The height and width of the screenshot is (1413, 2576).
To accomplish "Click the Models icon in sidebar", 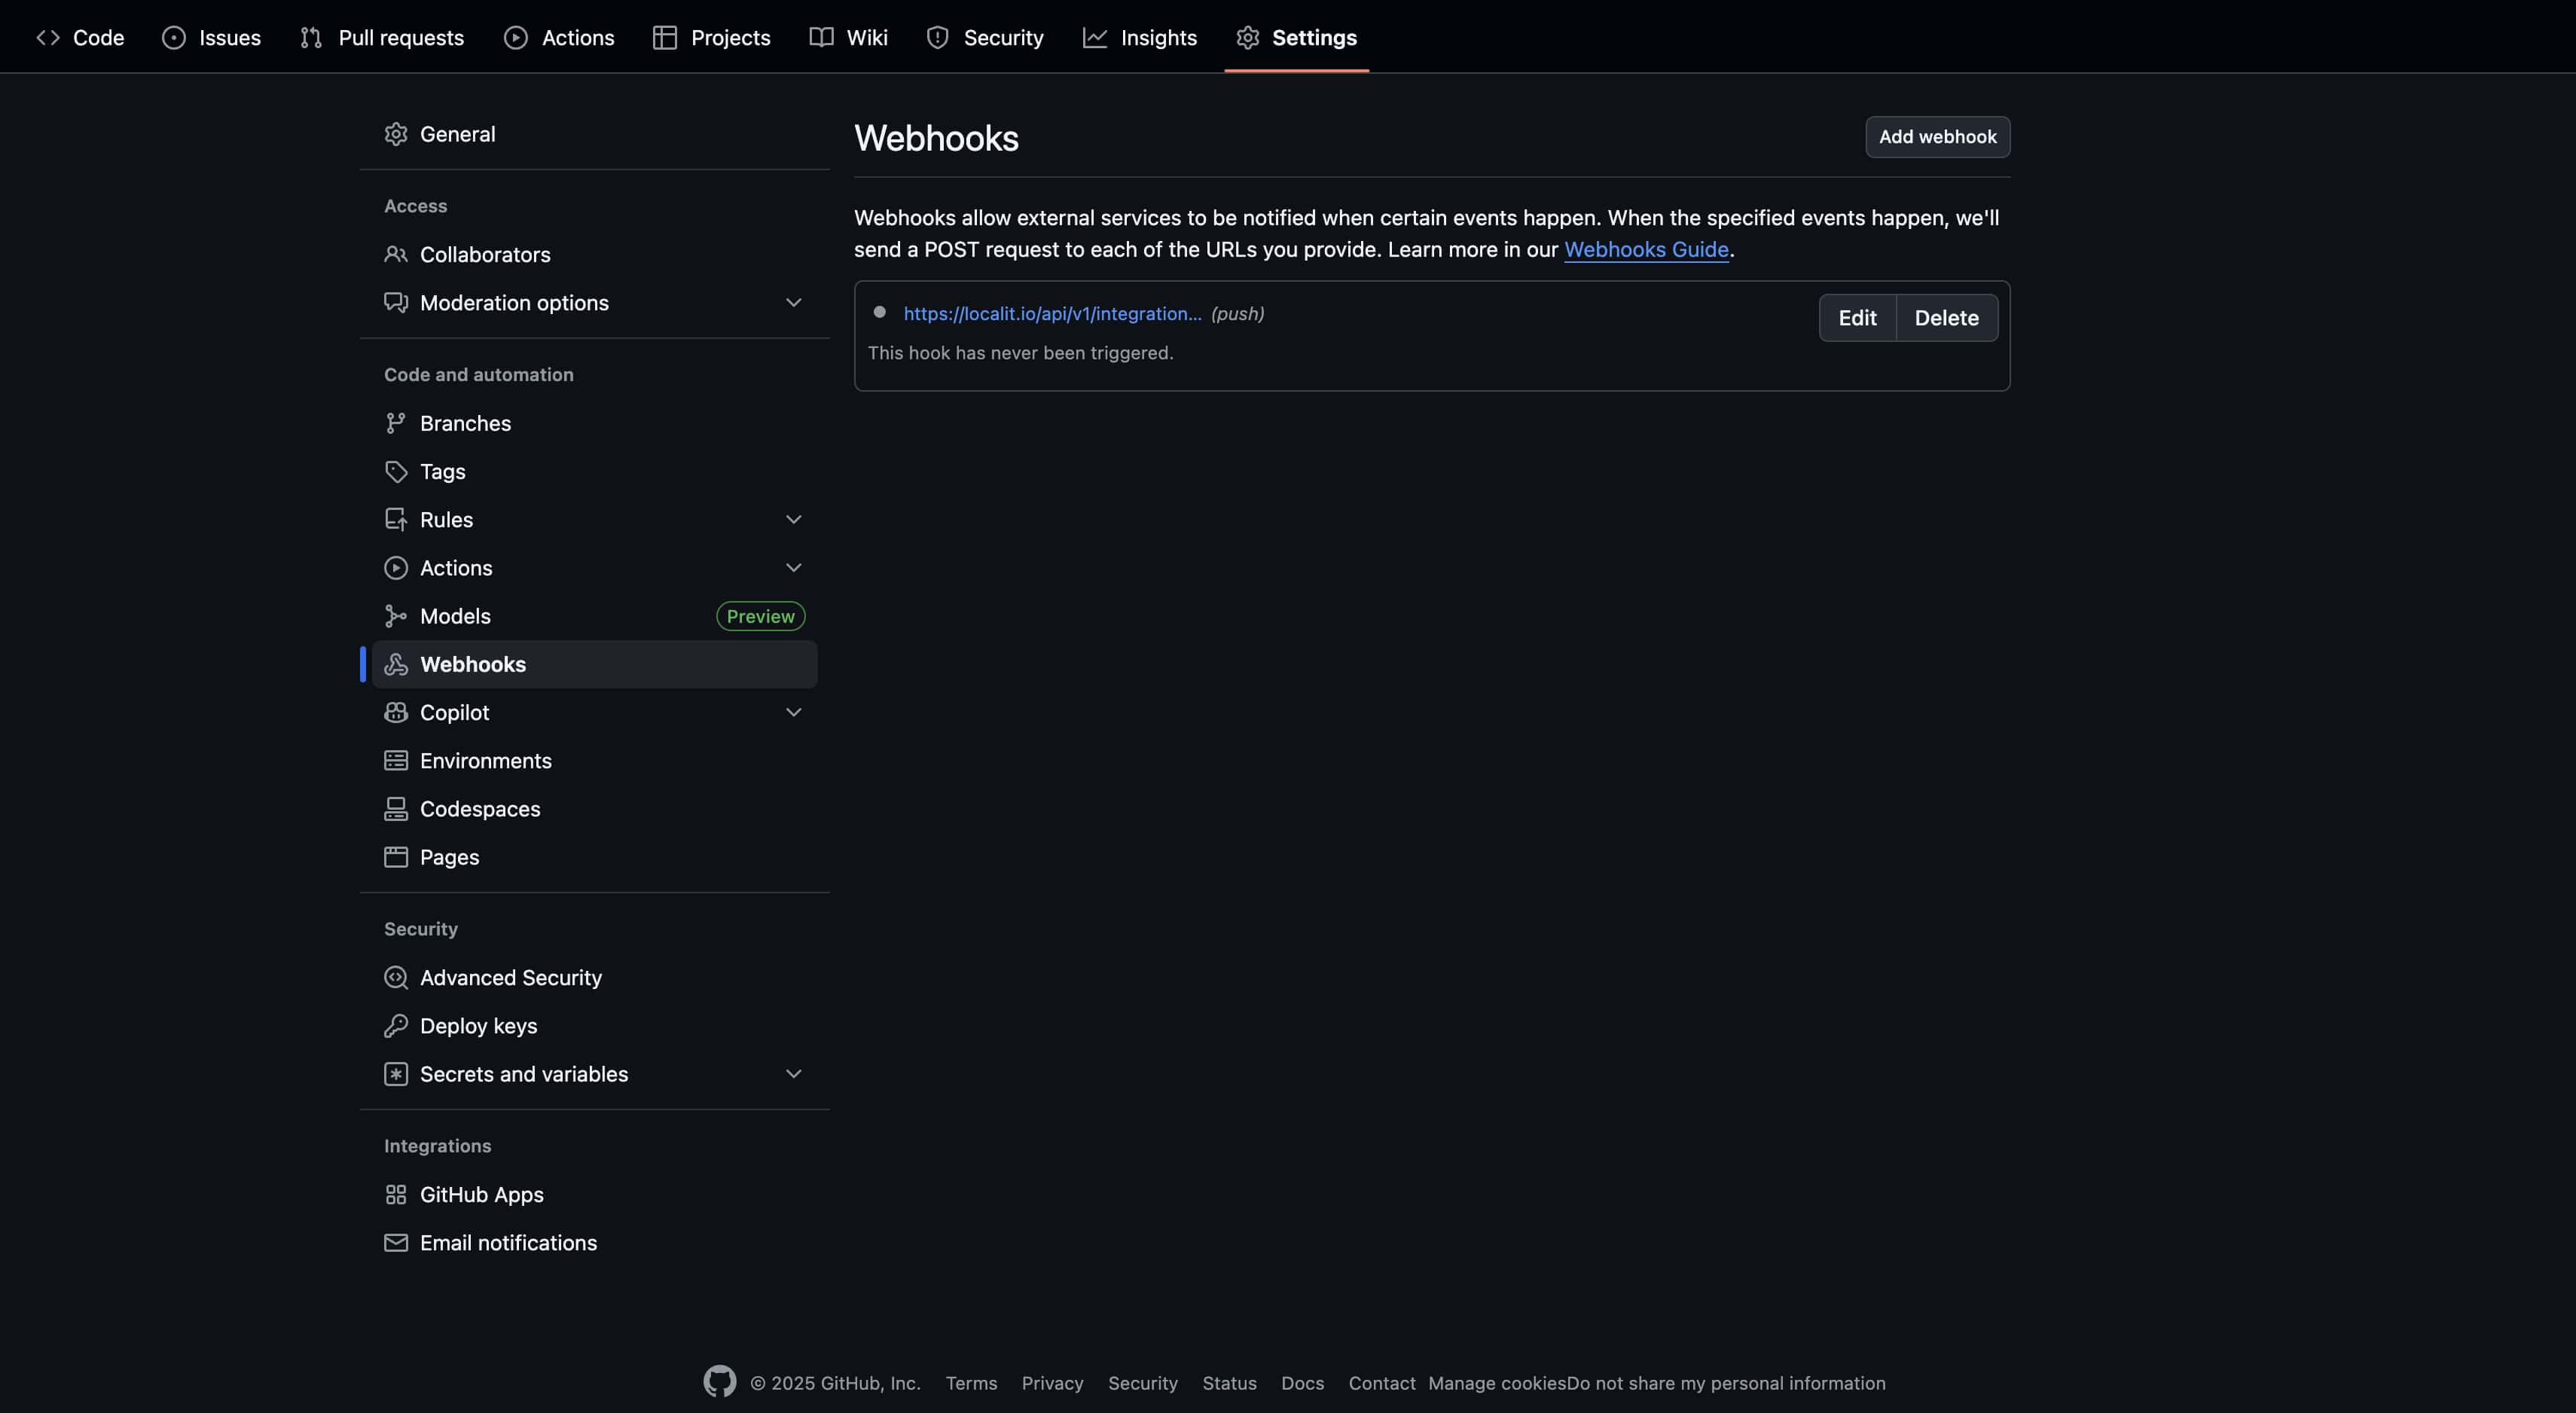I will click(x=396, y=616).
